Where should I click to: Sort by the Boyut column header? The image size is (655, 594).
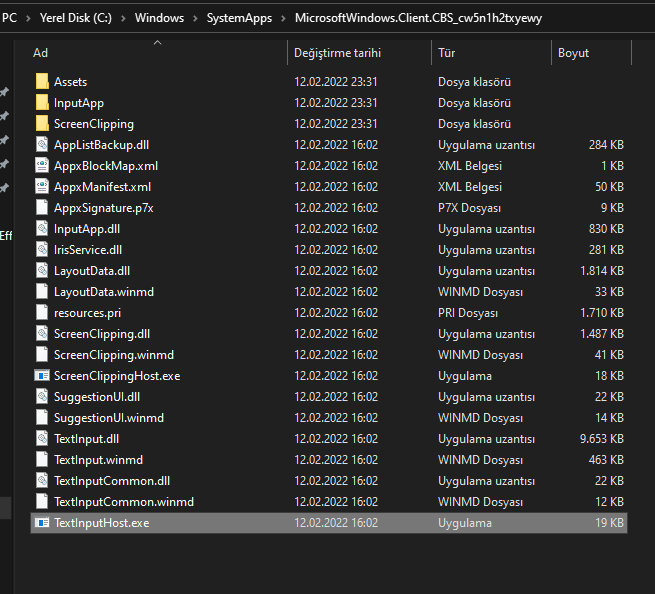click(x=573, y=53)
